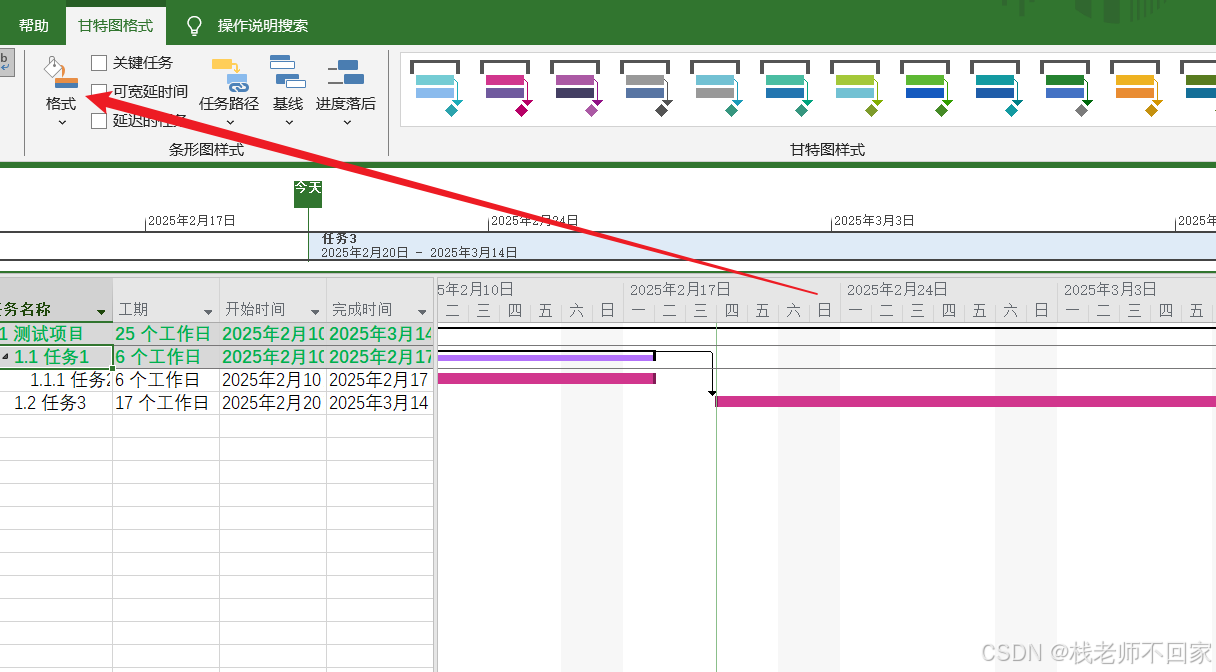Expand the 格式 dropdown arrow
The width and height of the screenshot is (1216, 672).
click(61, 122)
